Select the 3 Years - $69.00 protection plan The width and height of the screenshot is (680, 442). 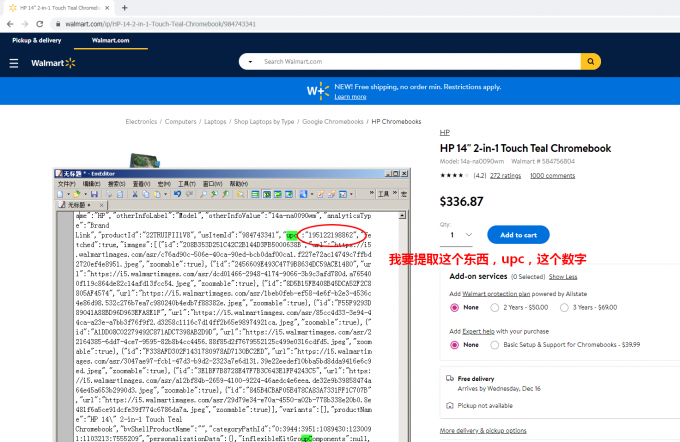click(x=564, y=308)
